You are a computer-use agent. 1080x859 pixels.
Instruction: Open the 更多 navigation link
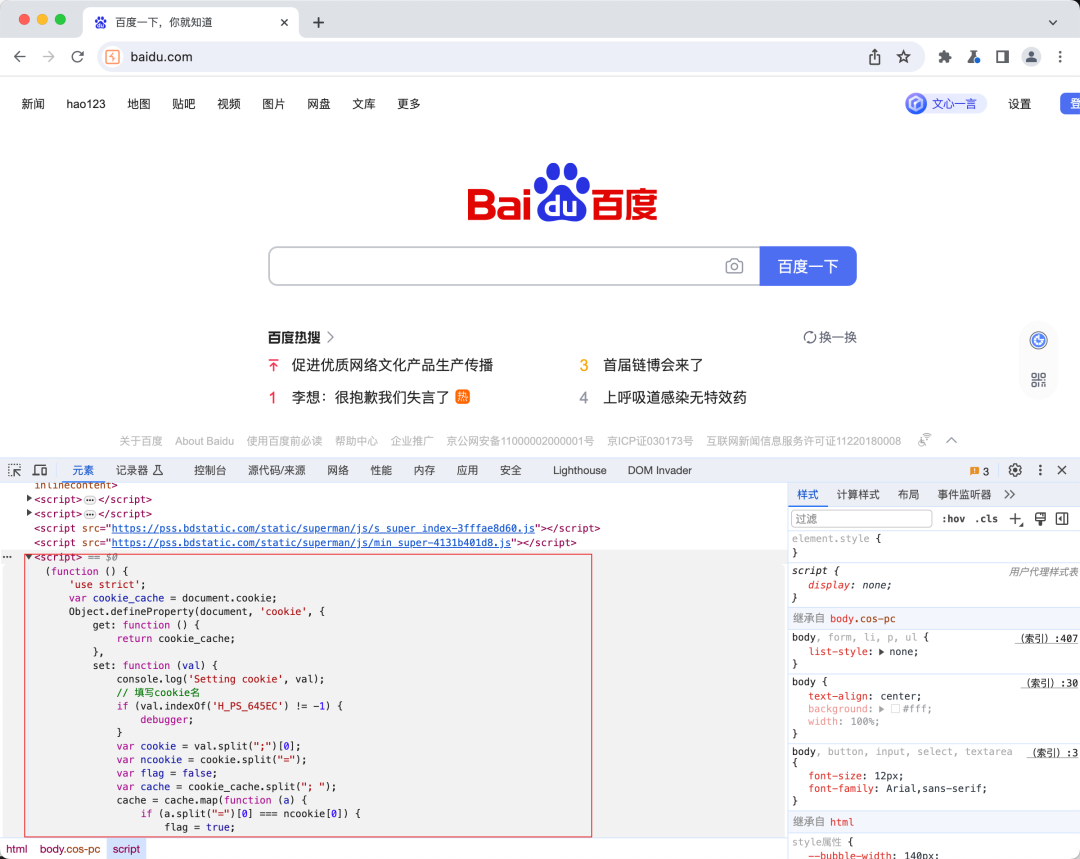coord(408,104)
